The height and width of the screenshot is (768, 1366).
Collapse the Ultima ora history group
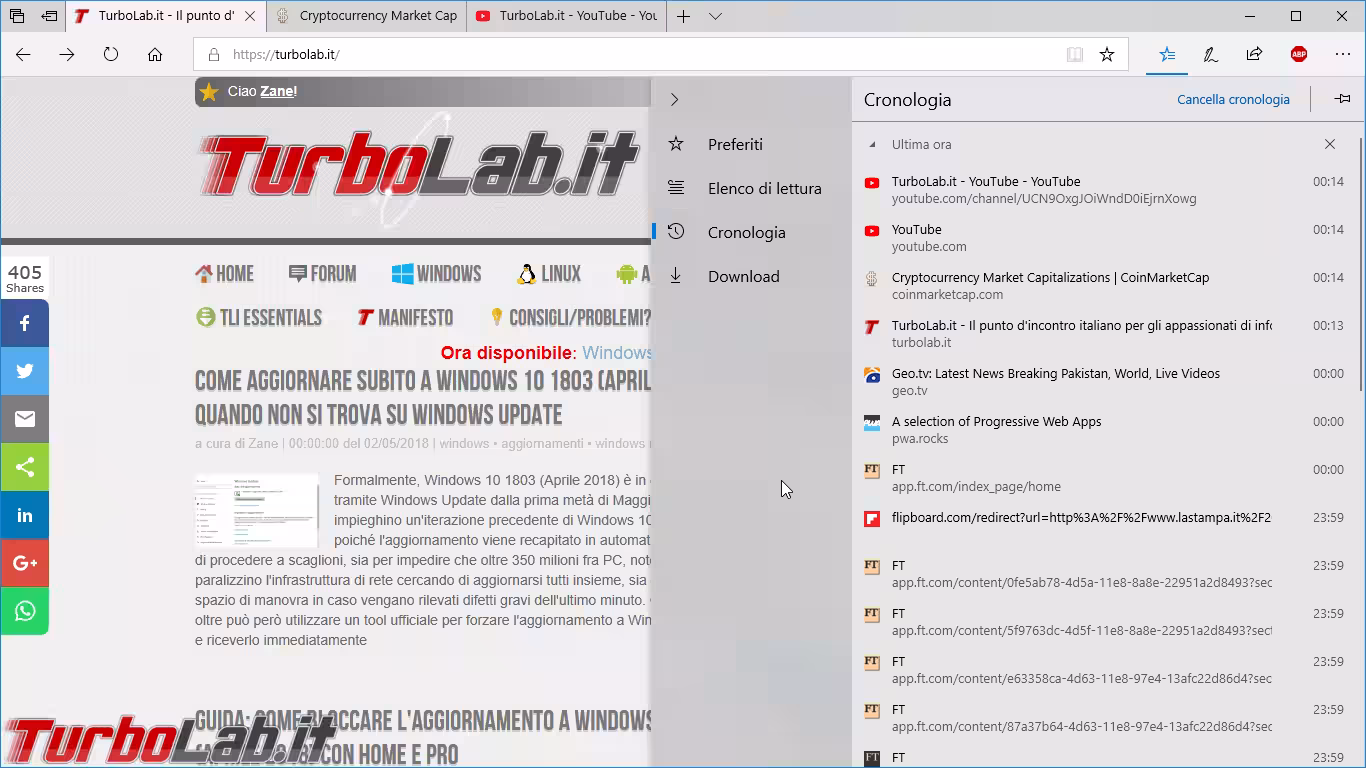point(872,144)
